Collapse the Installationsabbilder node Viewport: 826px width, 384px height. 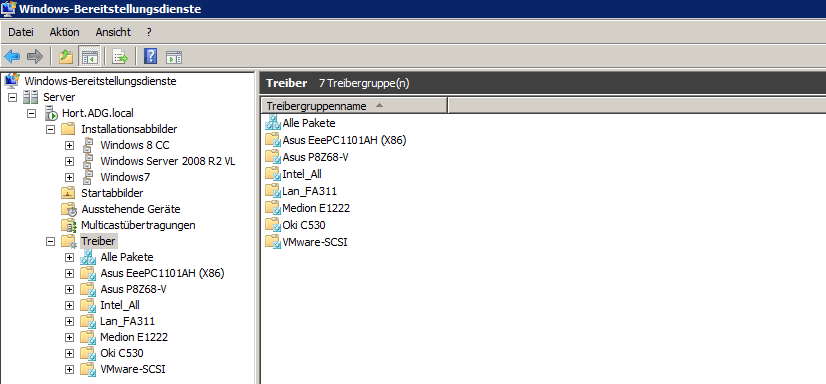tap(51, 129)
